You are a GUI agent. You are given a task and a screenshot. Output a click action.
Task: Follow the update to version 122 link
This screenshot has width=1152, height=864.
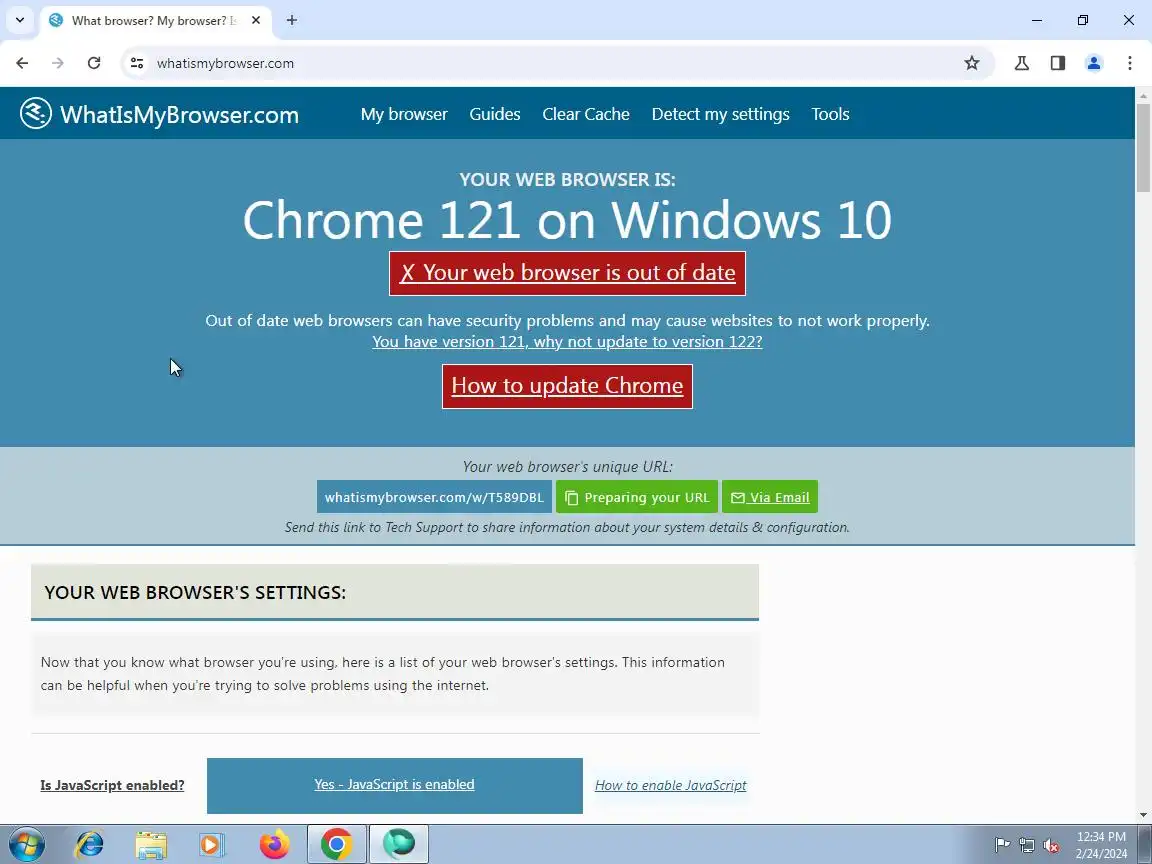click(x=567, y=342)
